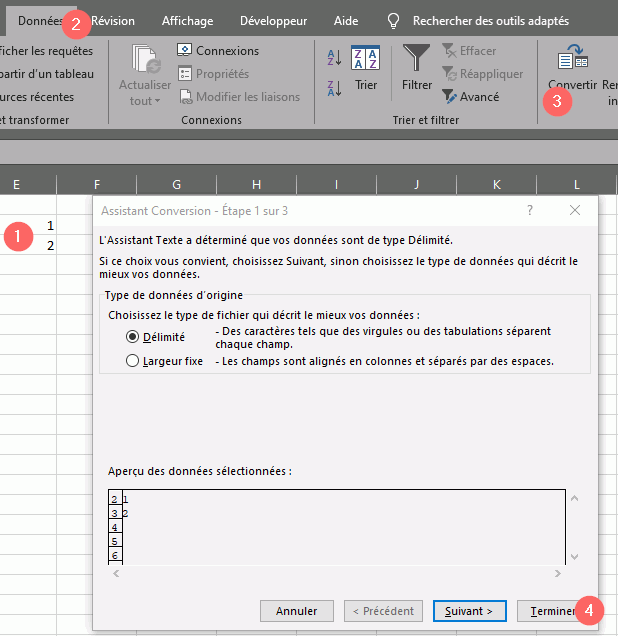Click the Actualiser tout refresh icon

pyautogui.click(x=145, y=61)
